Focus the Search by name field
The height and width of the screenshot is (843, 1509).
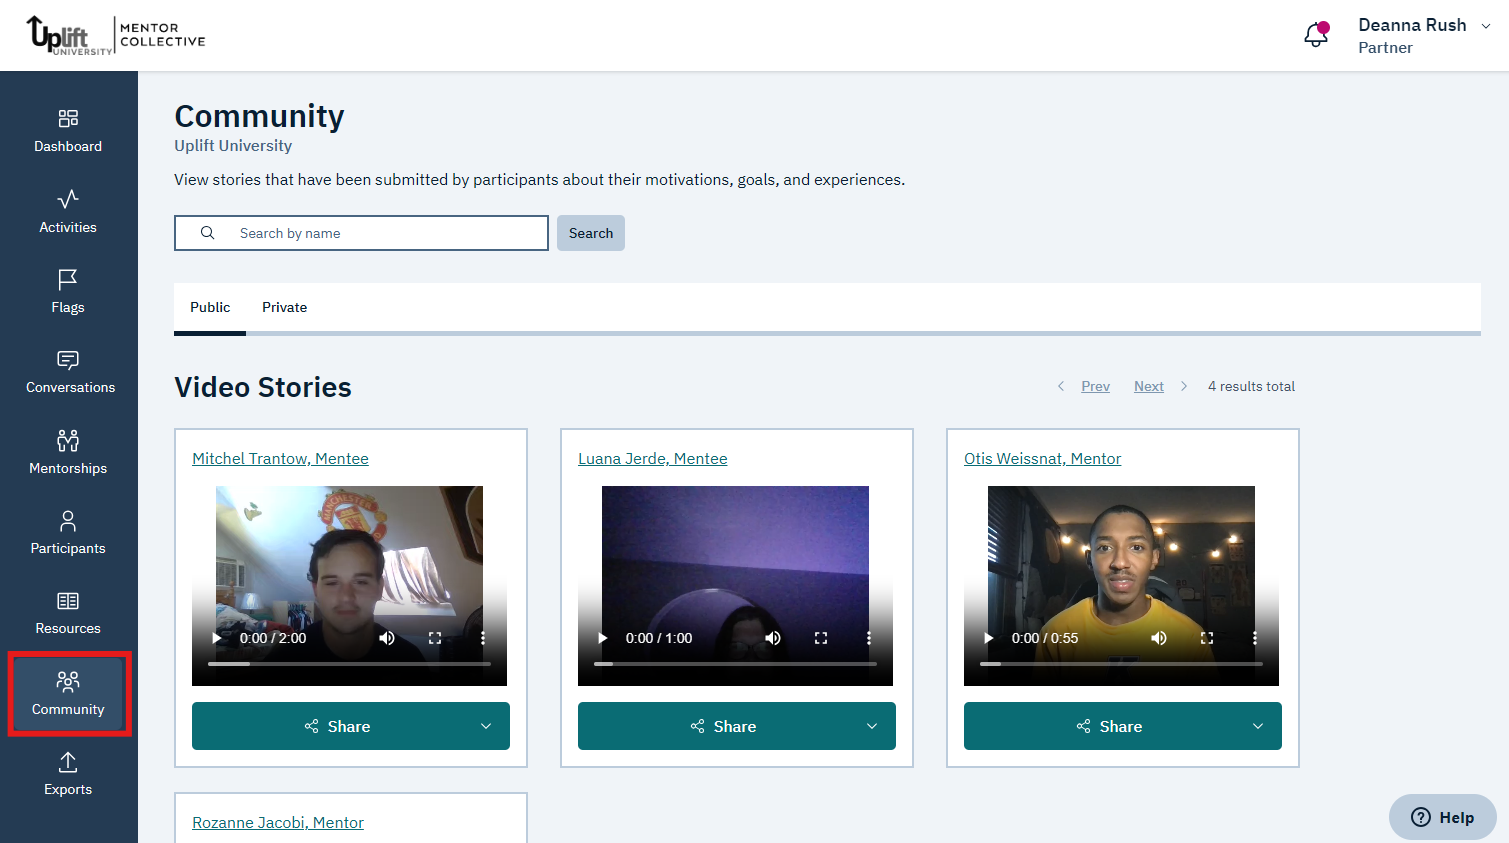click(361, 233)
